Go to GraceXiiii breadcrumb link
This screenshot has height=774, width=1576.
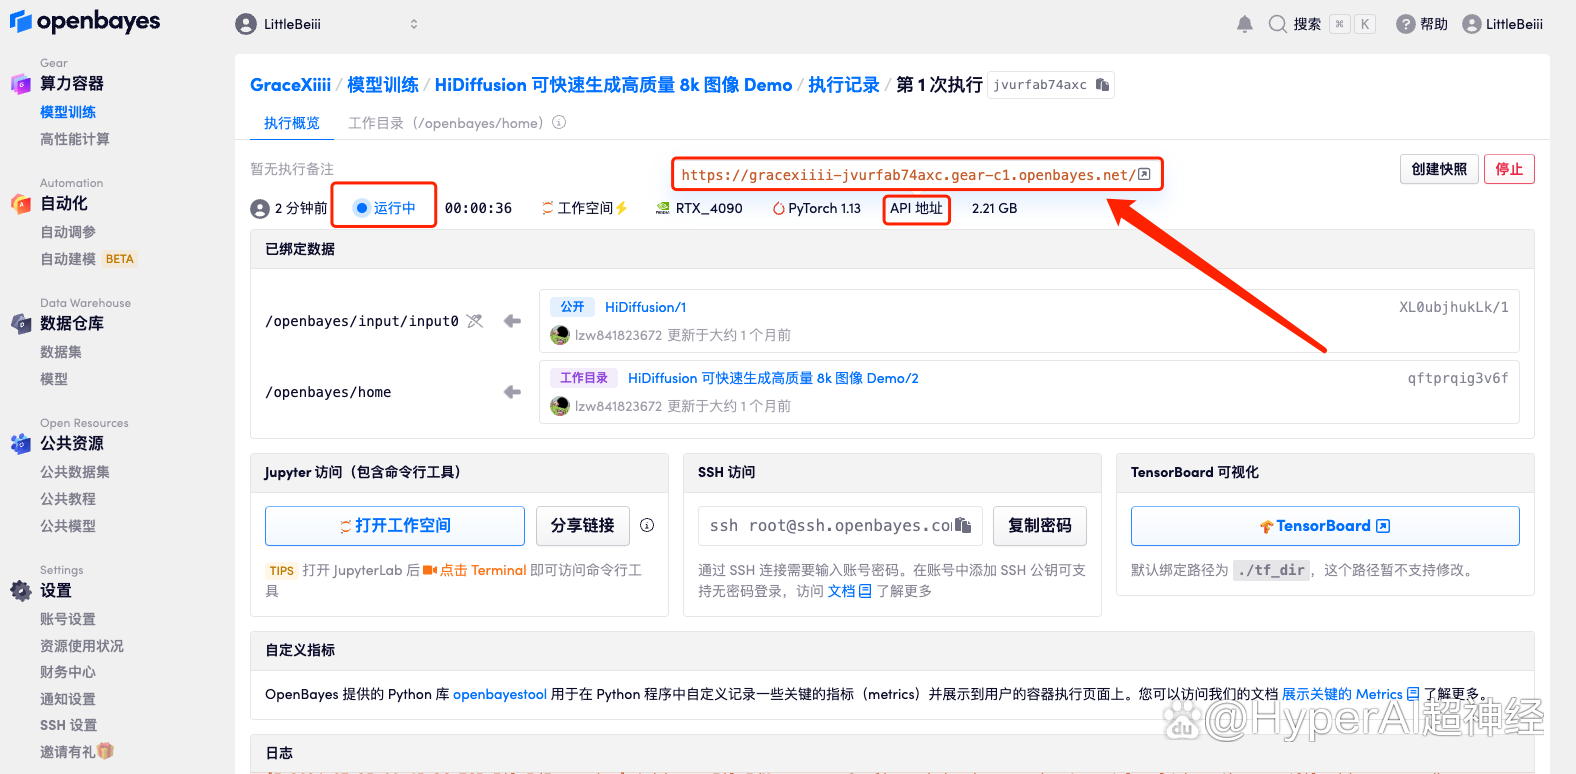[x=290, y=85]
